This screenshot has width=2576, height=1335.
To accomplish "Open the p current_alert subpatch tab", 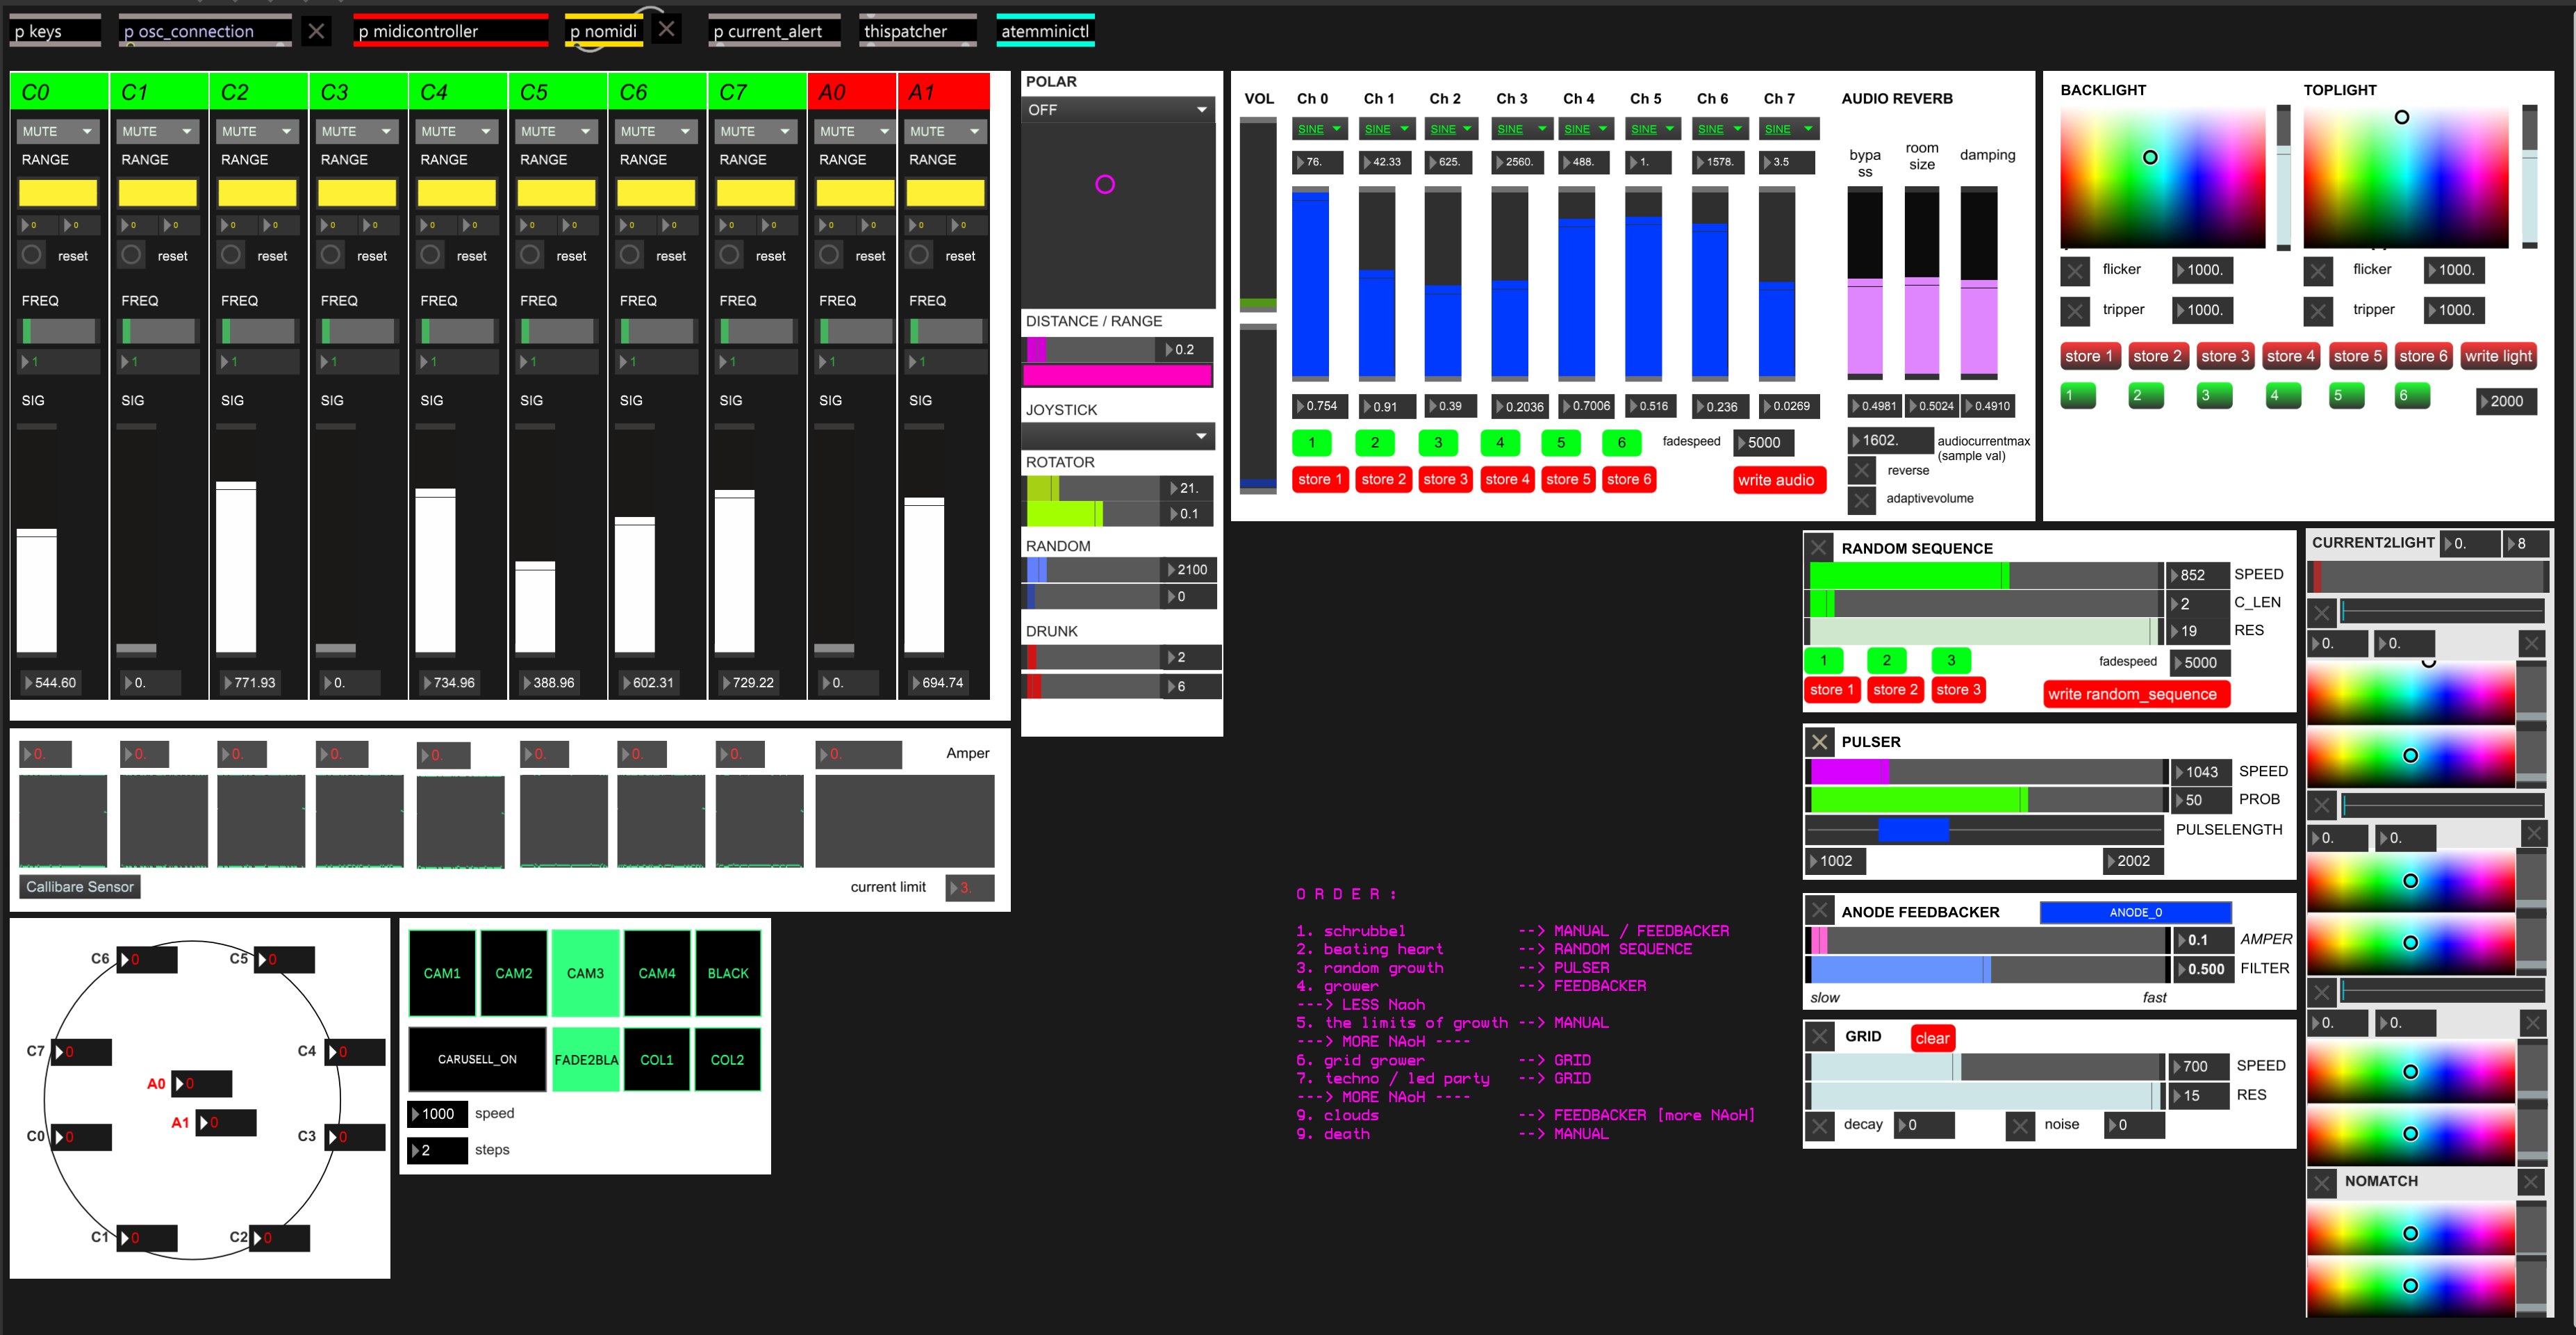I will 774,31.
